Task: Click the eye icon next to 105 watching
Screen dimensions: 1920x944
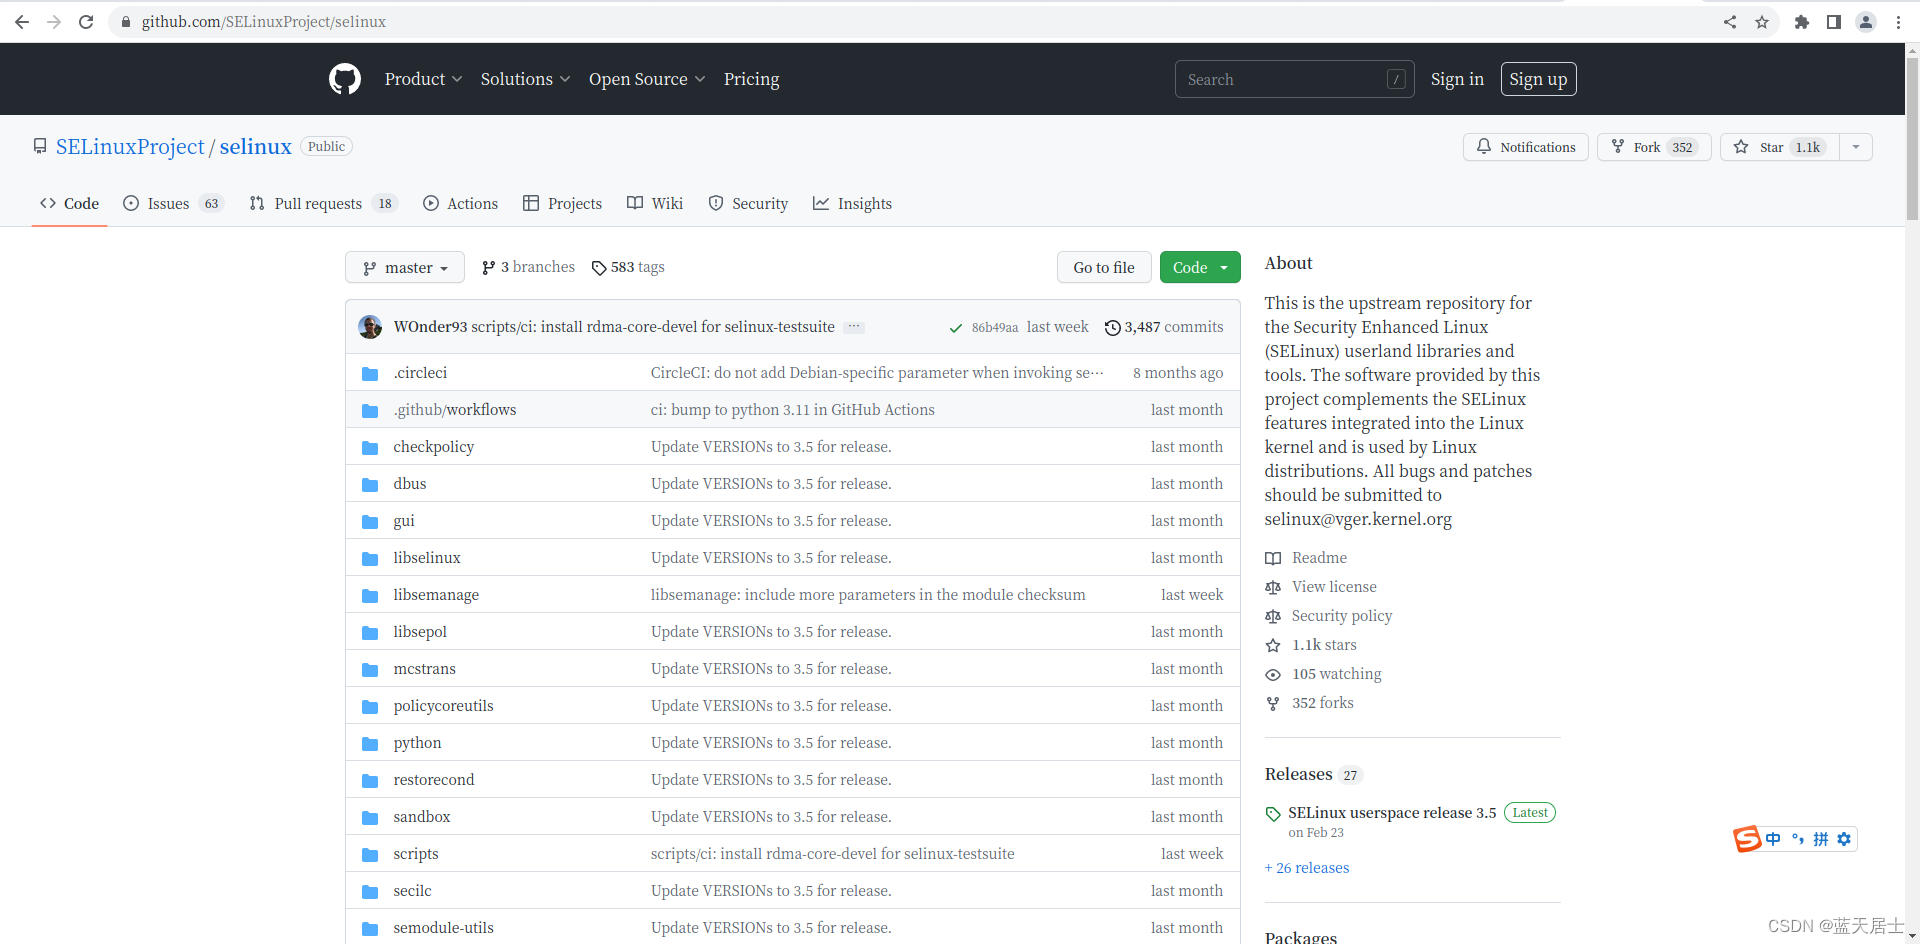Action: pos(1273,674)
